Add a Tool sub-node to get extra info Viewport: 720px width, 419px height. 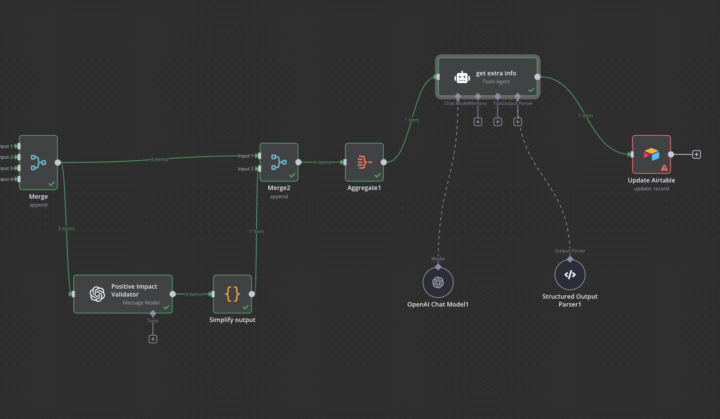click(497, 122)
